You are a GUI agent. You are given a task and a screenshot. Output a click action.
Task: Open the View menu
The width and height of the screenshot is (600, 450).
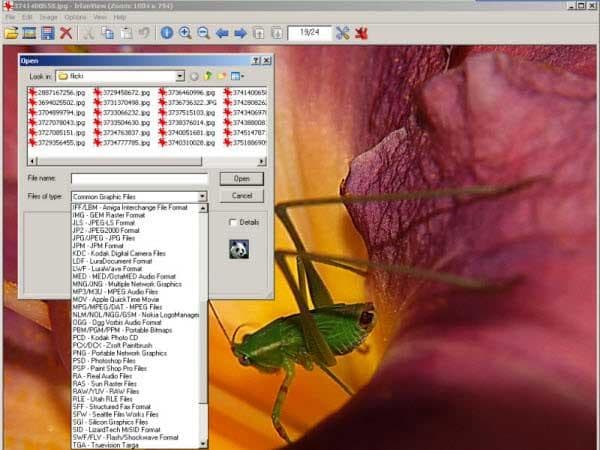point(100,17)
